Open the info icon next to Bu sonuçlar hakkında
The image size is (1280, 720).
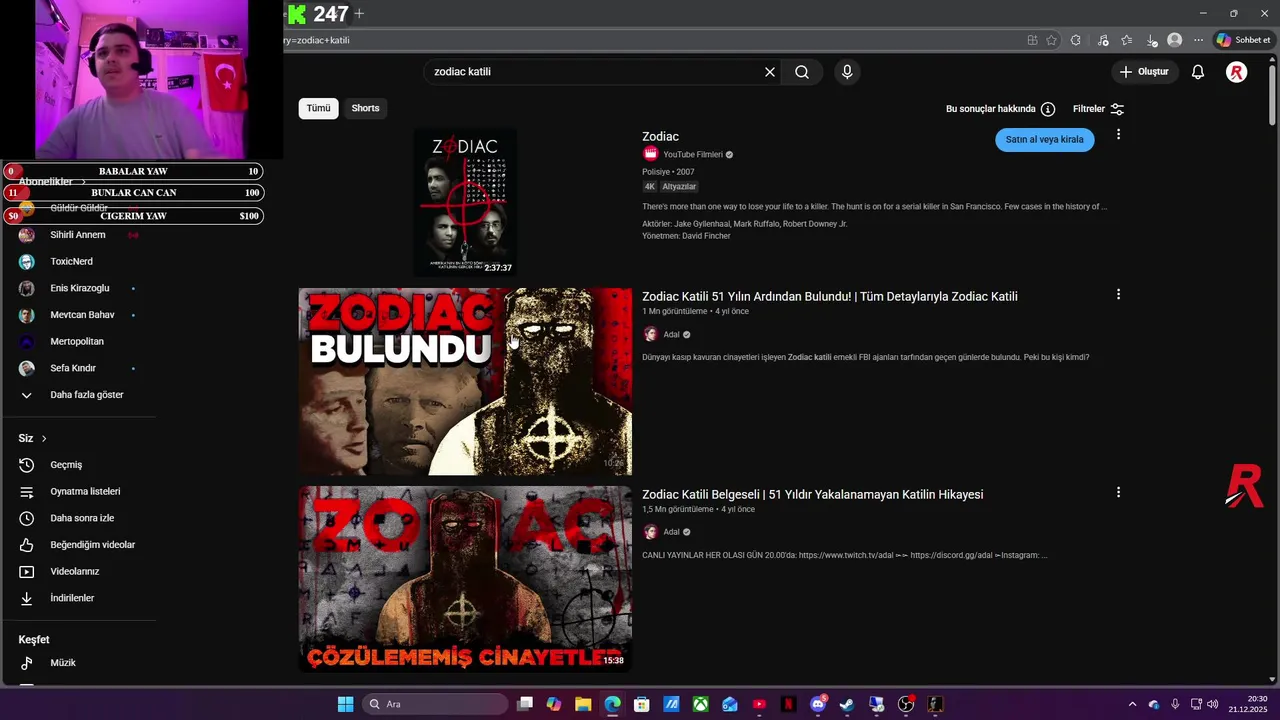1048,109
